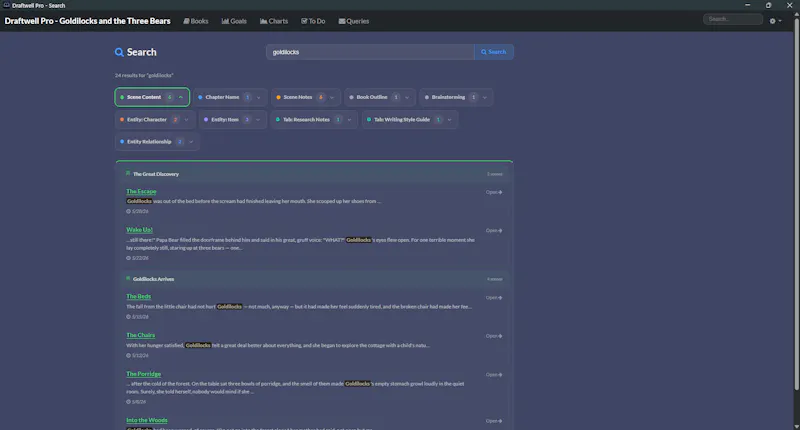Click the search field containing goldilocks
The height and width of the screenshot is (430, 800).
coord(370,52)
